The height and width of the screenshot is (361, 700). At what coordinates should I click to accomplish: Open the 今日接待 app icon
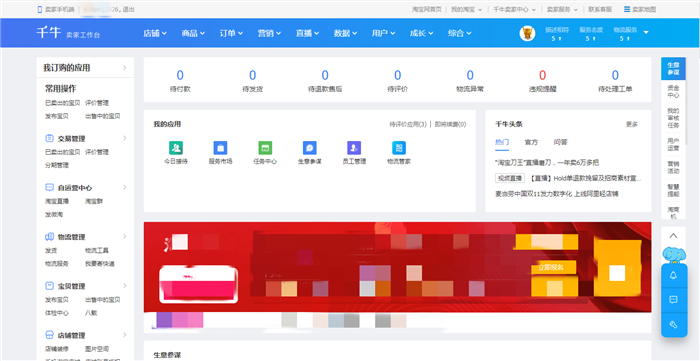(175, 148)
